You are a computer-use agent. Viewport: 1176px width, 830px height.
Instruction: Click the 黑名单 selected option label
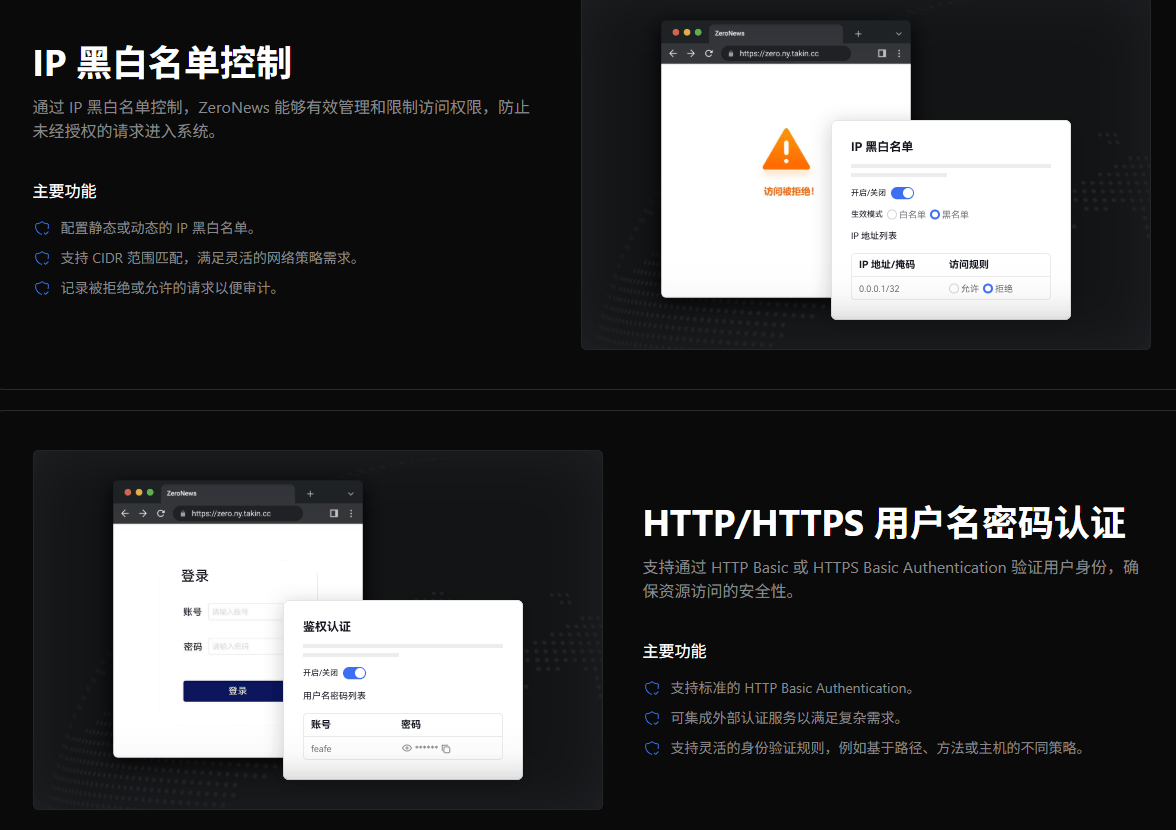pos(954,215)
